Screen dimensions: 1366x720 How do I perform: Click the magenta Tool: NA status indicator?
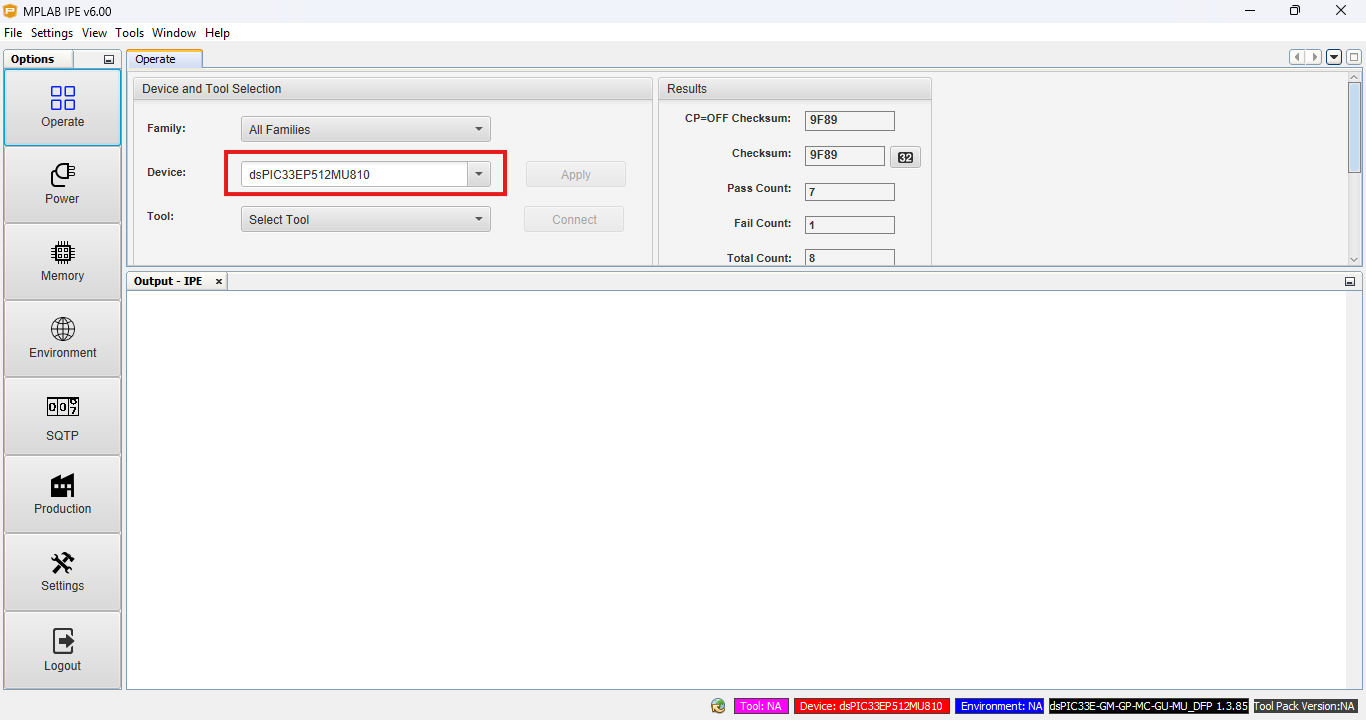click(x=761, y=706)
